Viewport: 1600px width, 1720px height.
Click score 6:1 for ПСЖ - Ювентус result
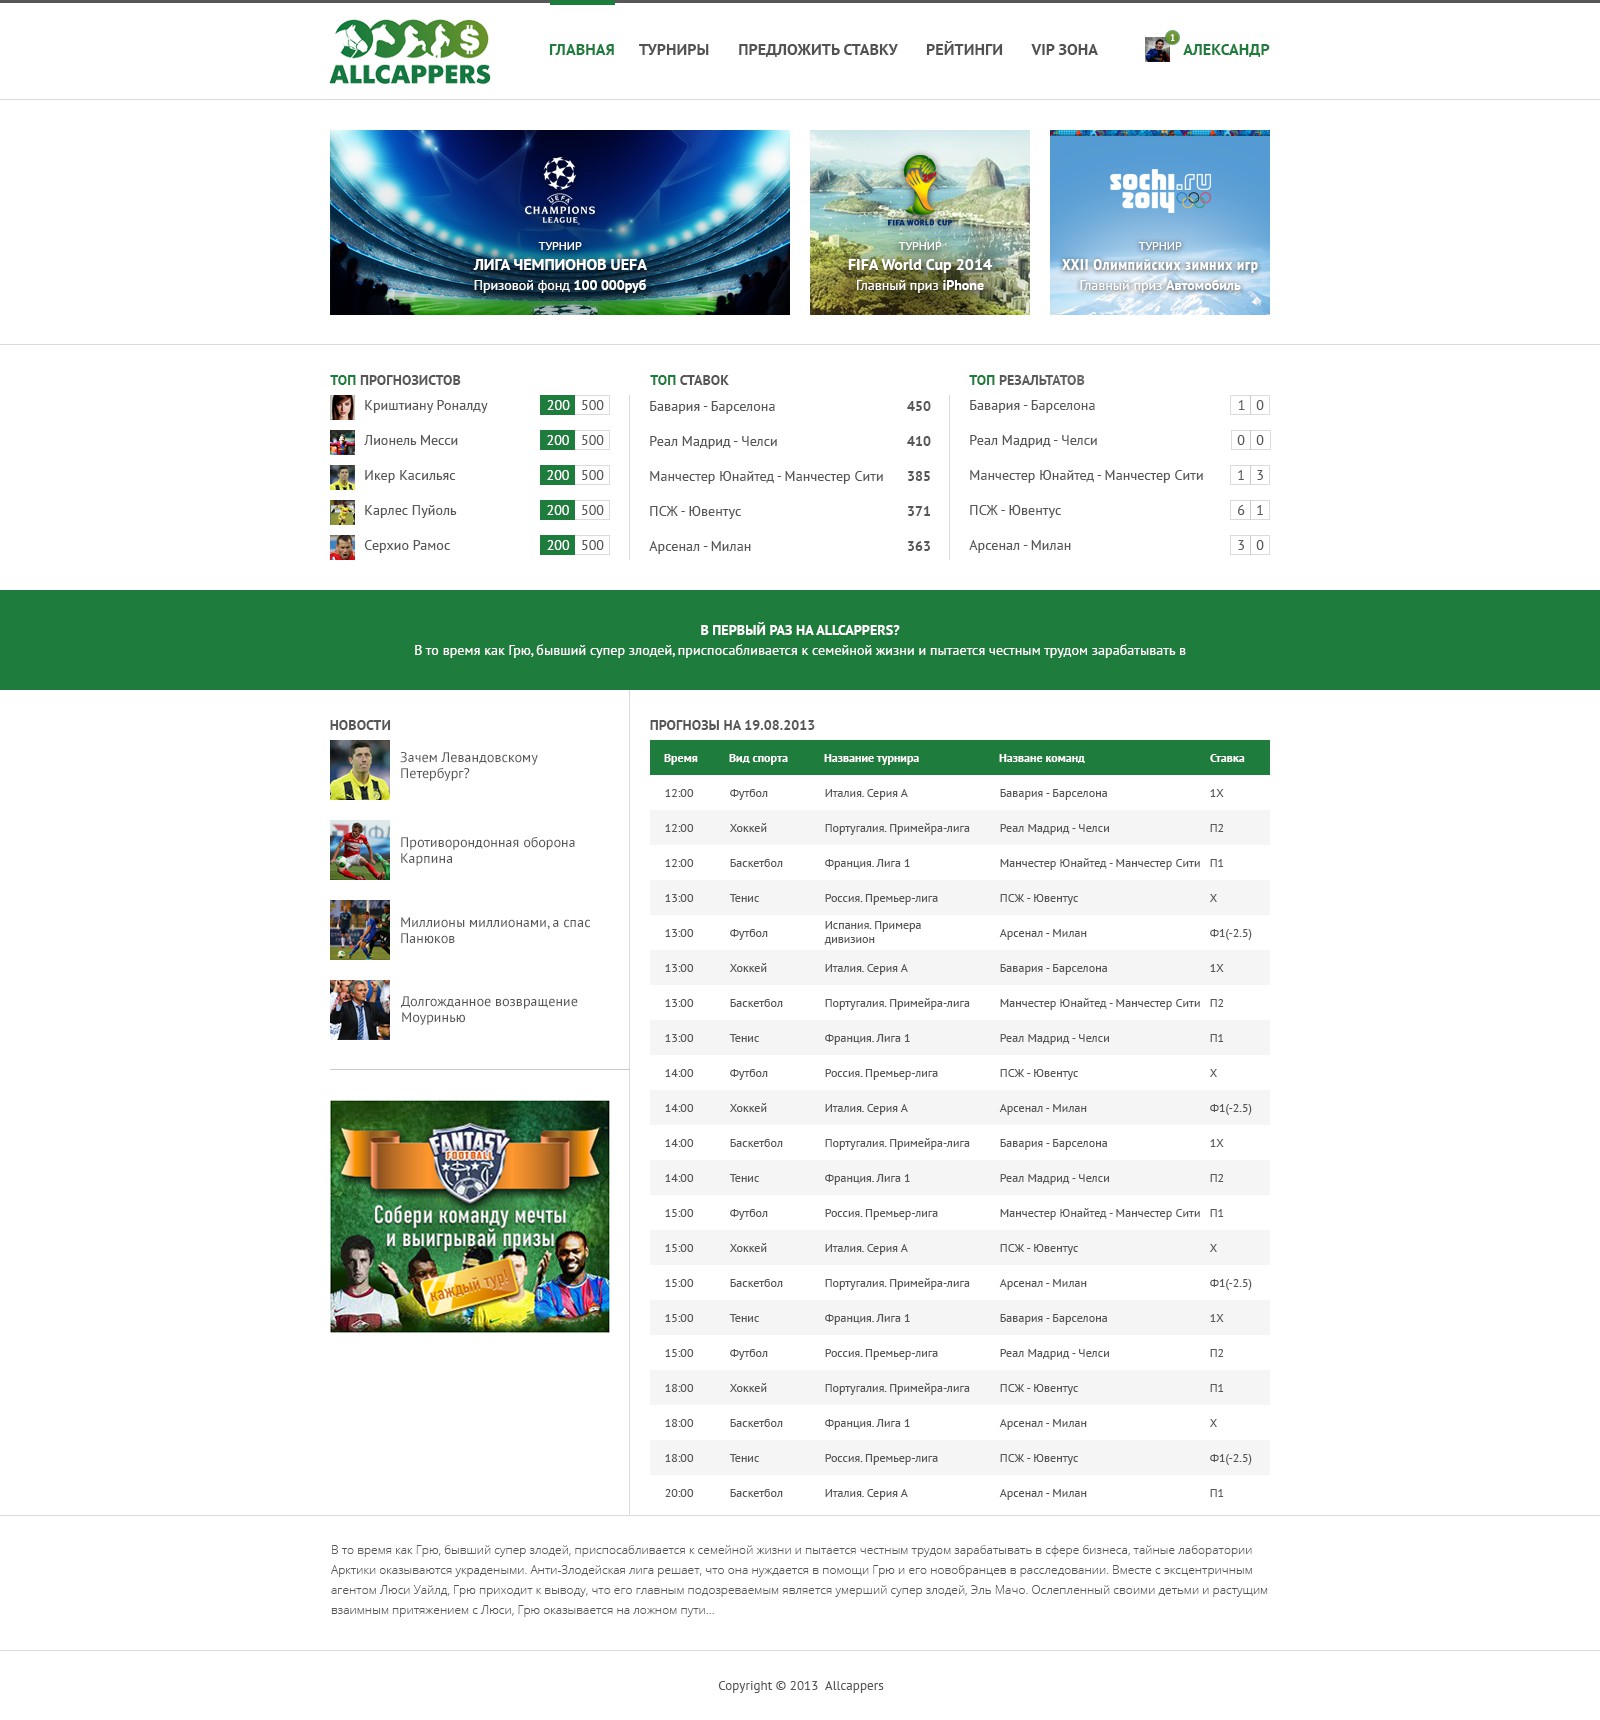click(x=1250, y=510)
